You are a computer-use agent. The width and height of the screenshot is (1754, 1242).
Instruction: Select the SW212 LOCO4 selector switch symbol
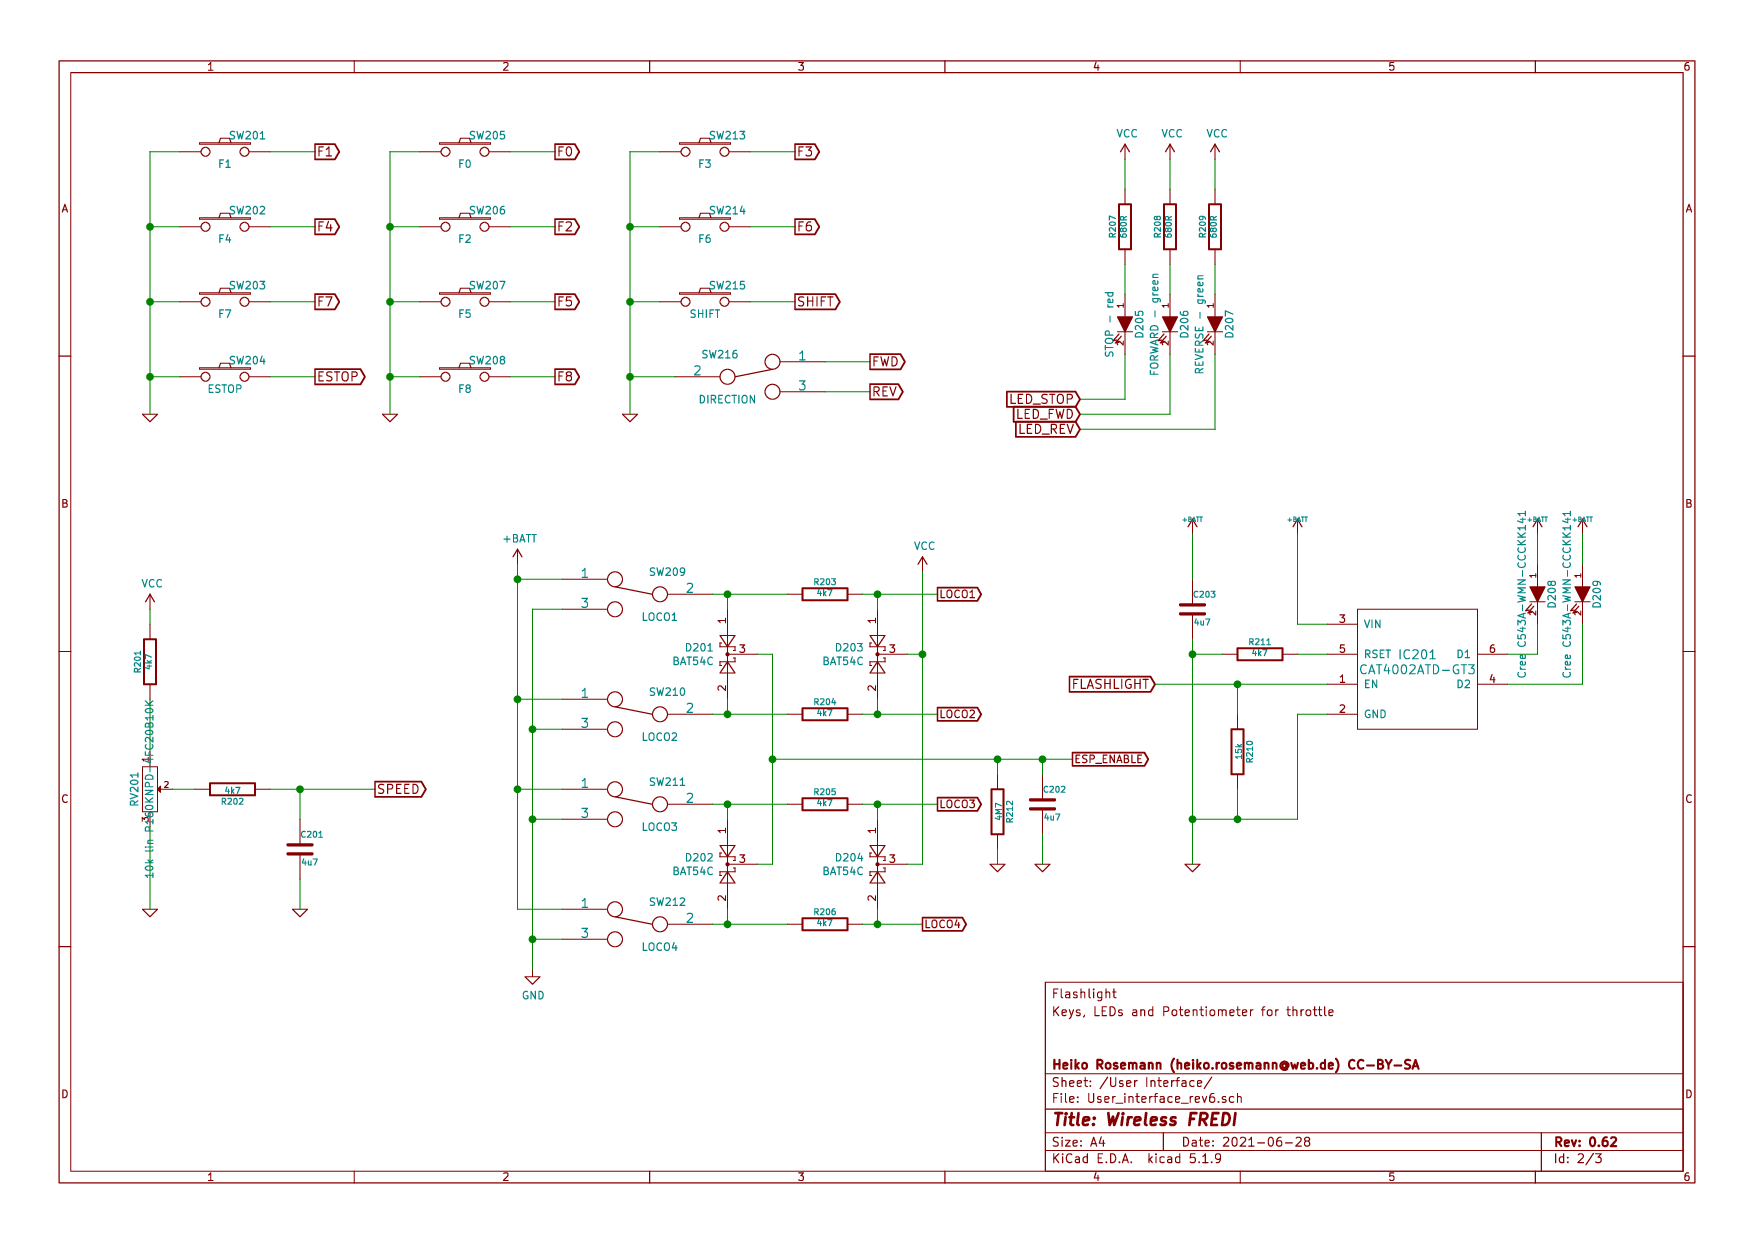(637, 924)
